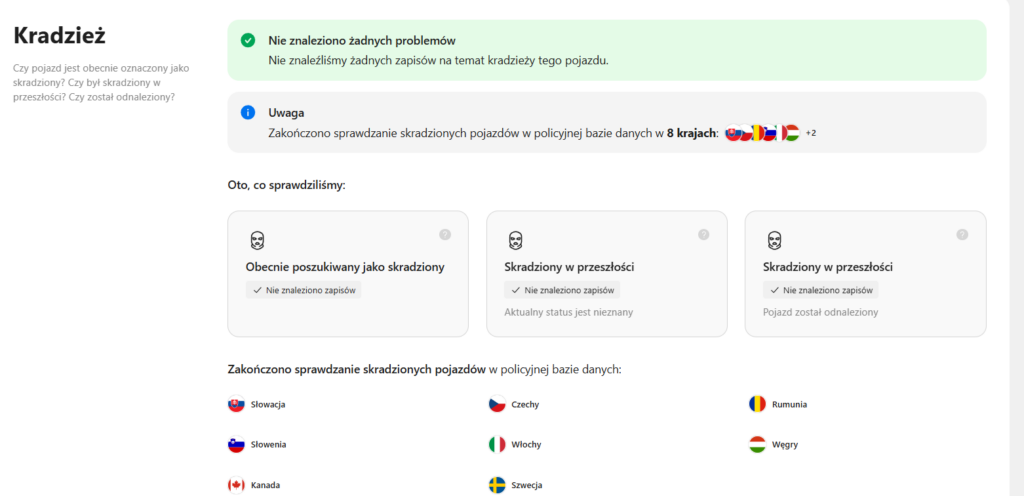Click the thief mask icon on first card
The image size is (1024, 496).
point(257,241)
